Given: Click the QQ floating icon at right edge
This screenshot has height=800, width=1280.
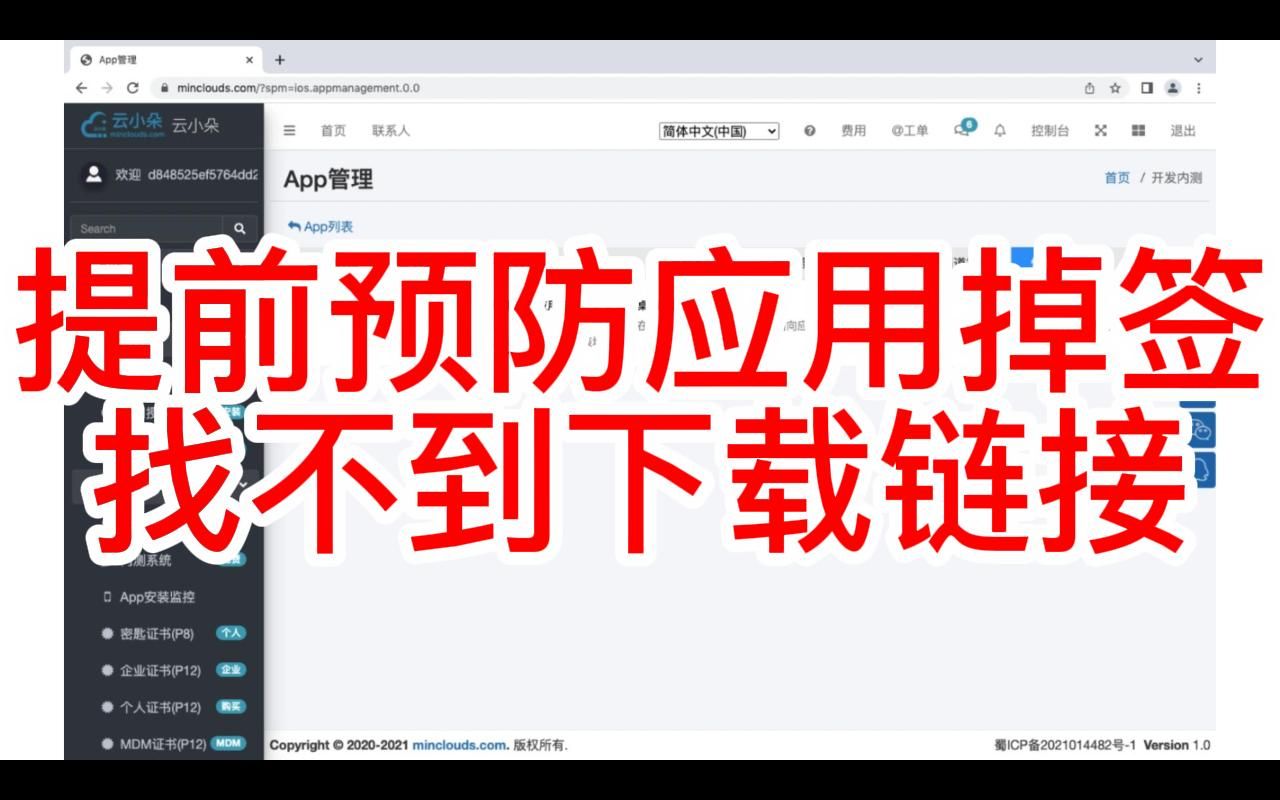Looking at the screenshot, I should tap(1203, 468).
